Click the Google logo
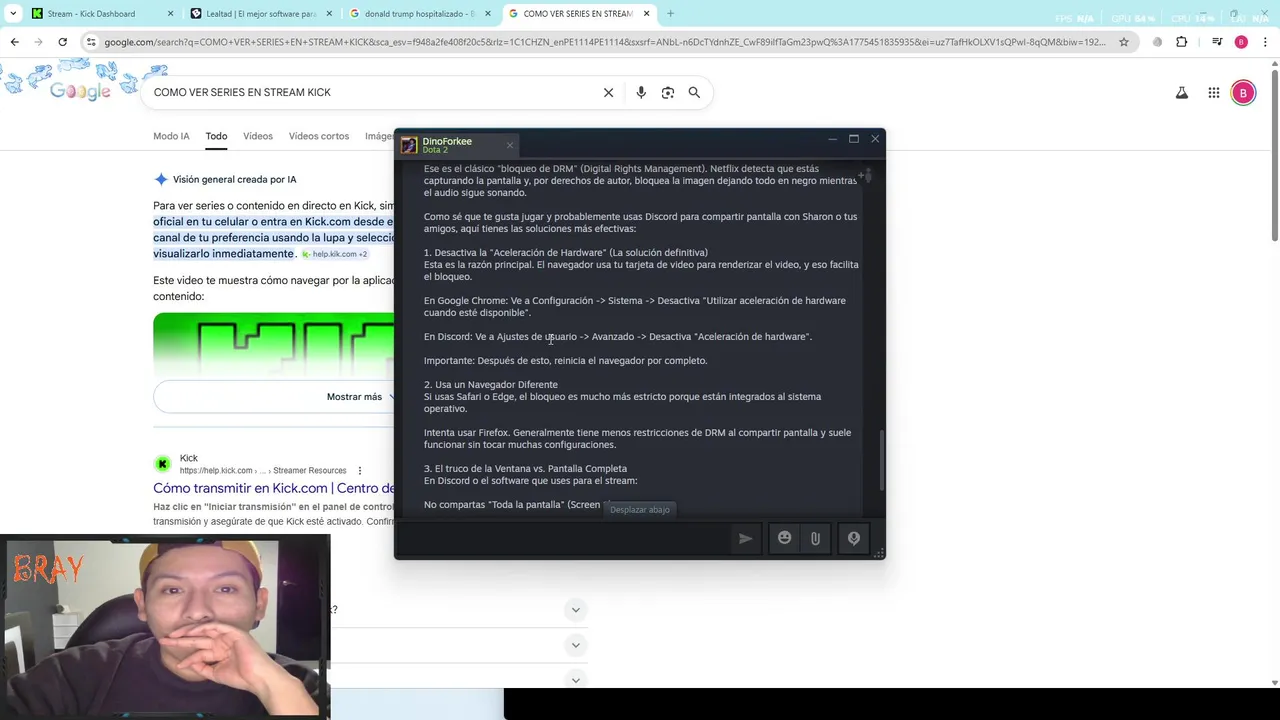 tap(80, 91)
